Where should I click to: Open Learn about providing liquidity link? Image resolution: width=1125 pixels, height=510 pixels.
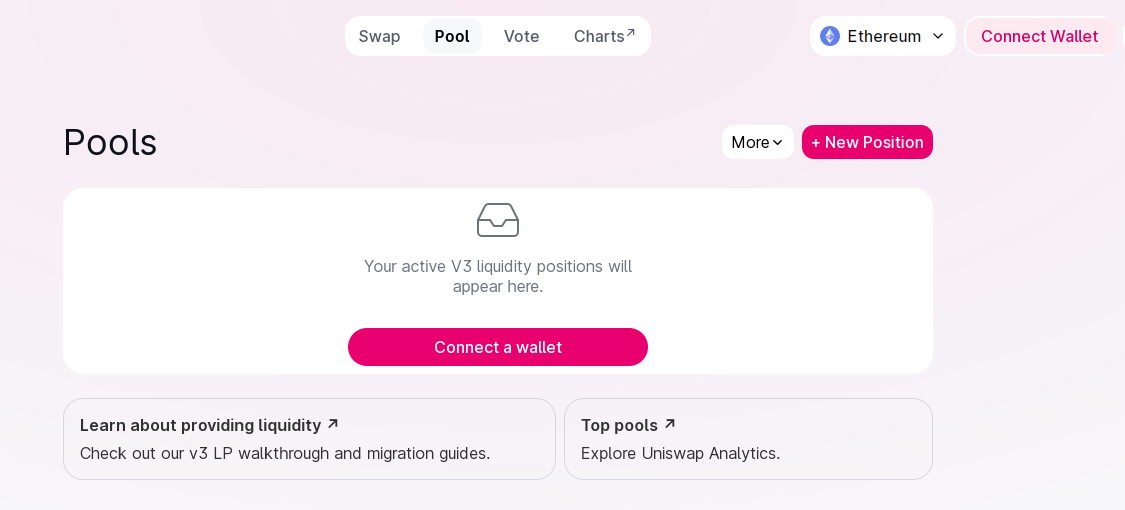[x=200, y=425]
